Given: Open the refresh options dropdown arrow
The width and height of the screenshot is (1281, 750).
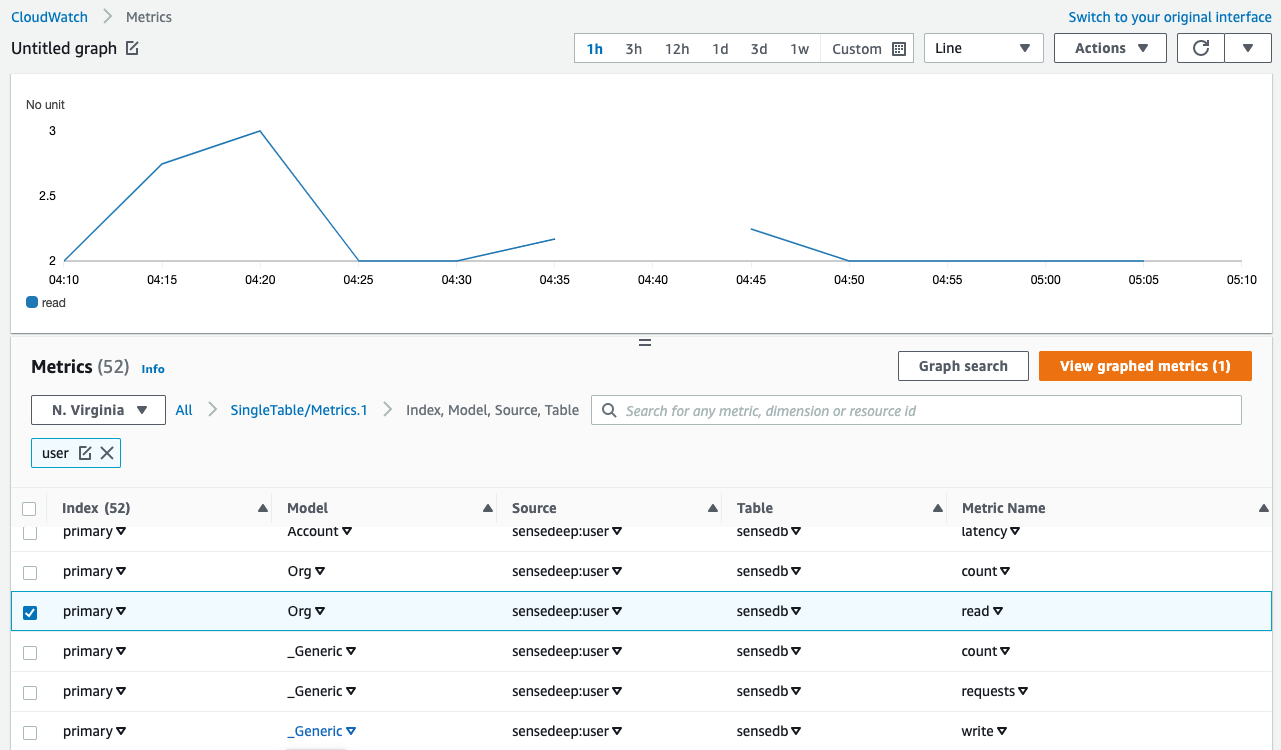Looking at the screenshot, I should click(x=1248, y=48).
